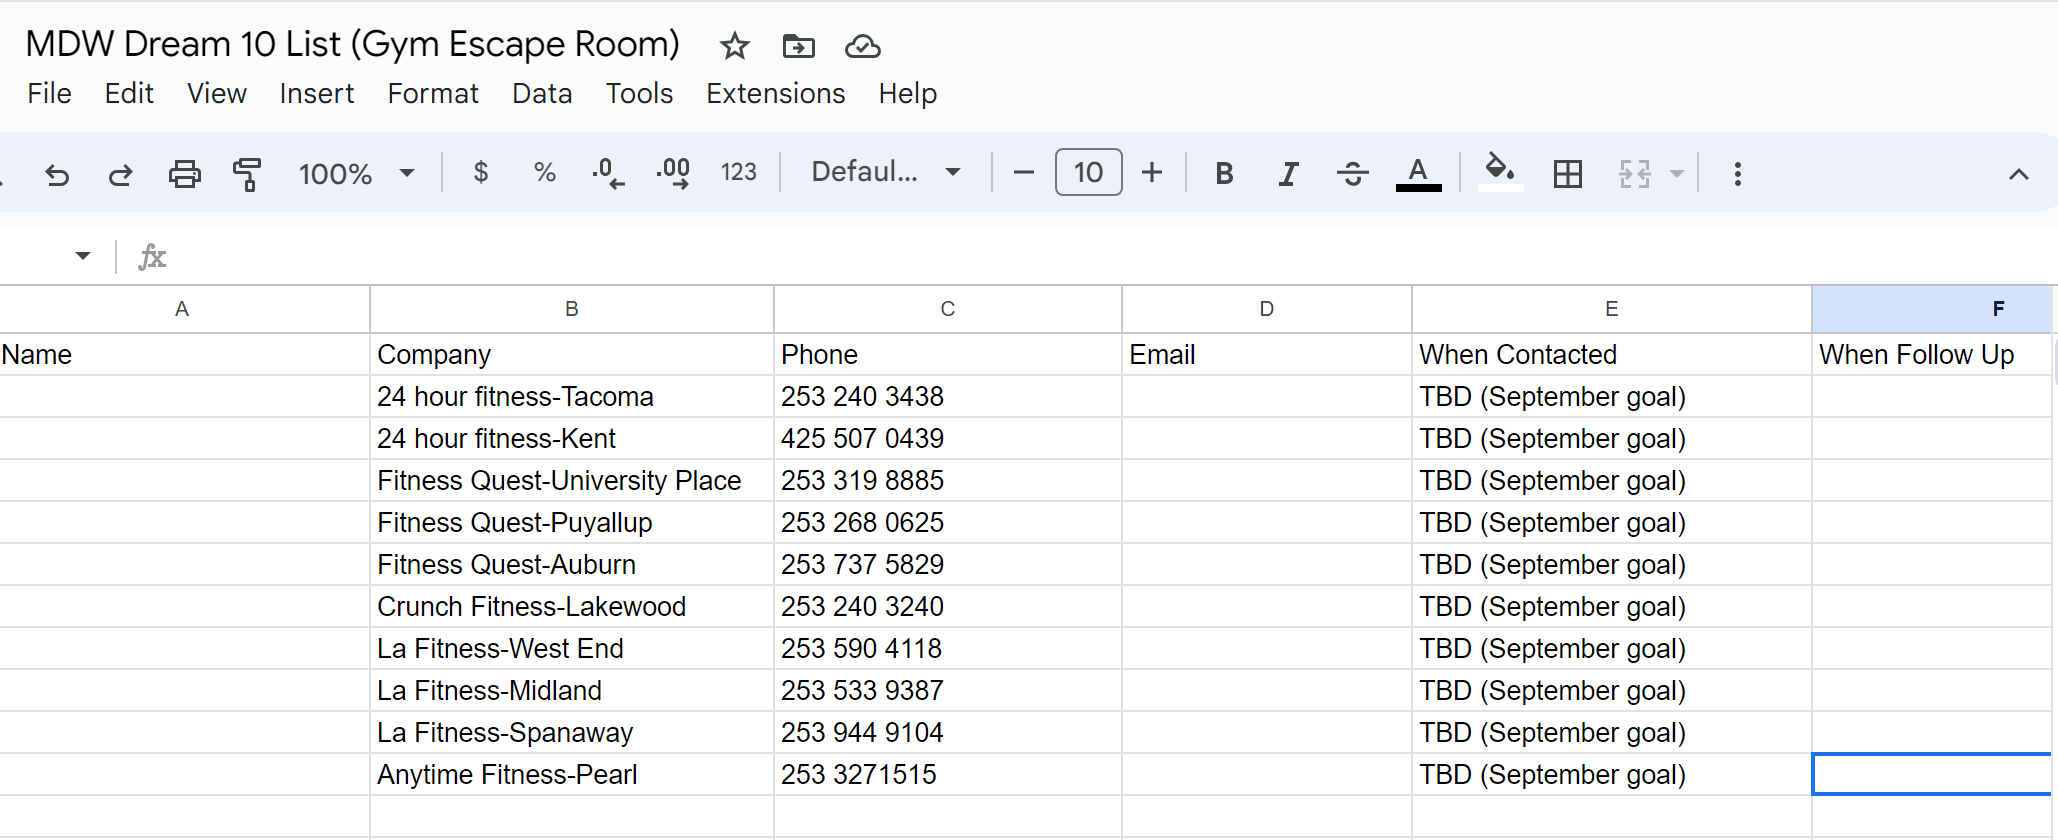
Task: Expand the merge cells dropdown arrow
Action: tap(1677, 174)
